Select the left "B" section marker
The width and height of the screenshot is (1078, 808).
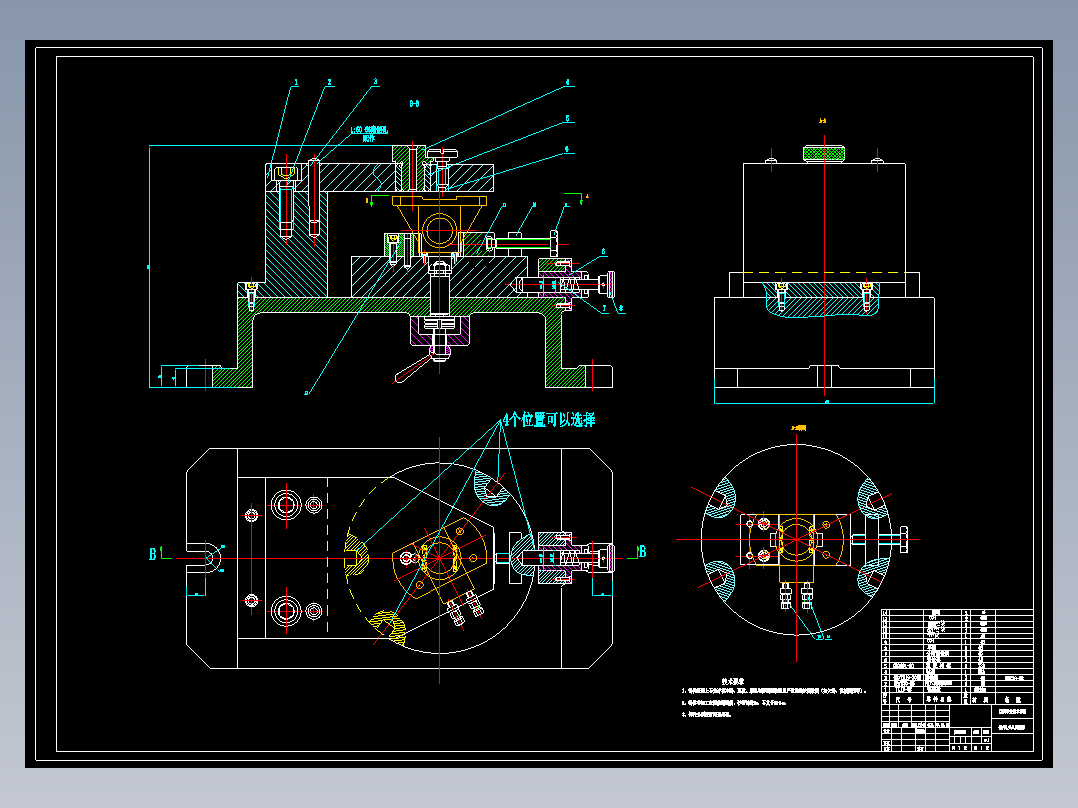(153, 554)
